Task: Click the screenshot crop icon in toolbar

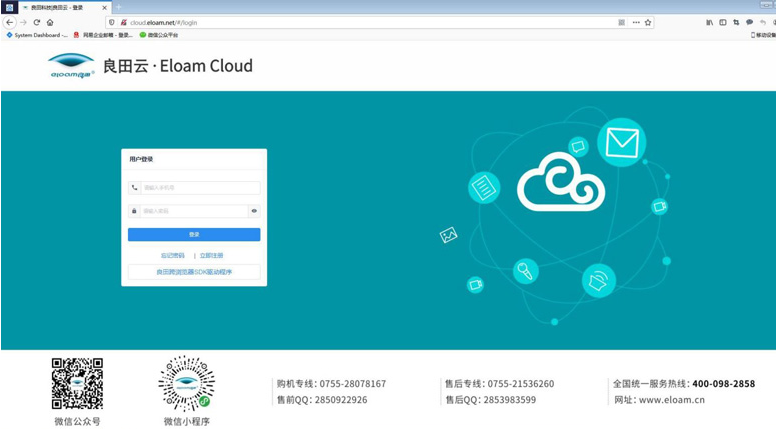Action: pyautogui.click(x=736, y=22)
